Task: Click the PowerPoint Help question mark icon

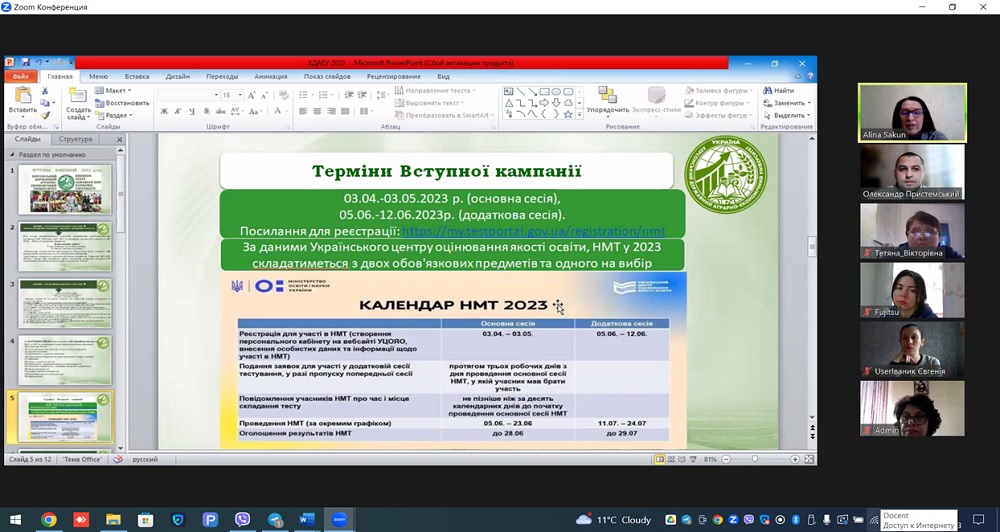Action: click(x=810, y=77)
